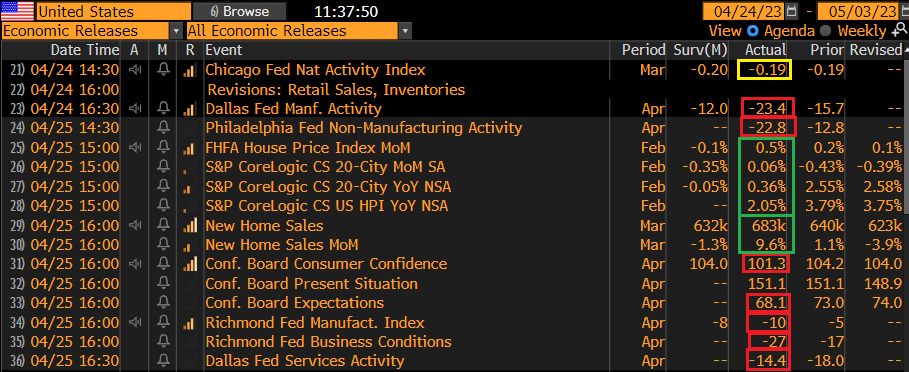Toggle the alert bell for Dallas Fed Services Activity
Viewport: 909px width, 372px height.
pyautogui.click(x=163, y=361)
